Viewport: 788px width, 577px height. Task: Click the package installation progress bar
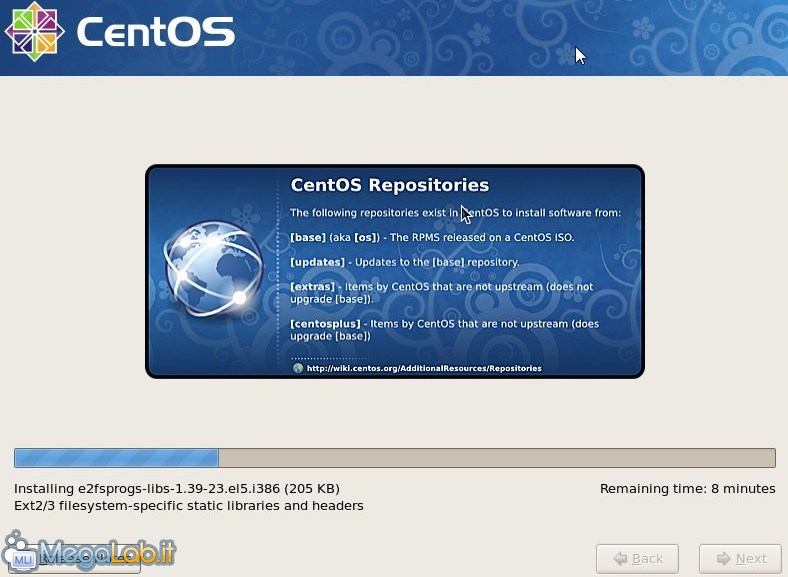395,458
